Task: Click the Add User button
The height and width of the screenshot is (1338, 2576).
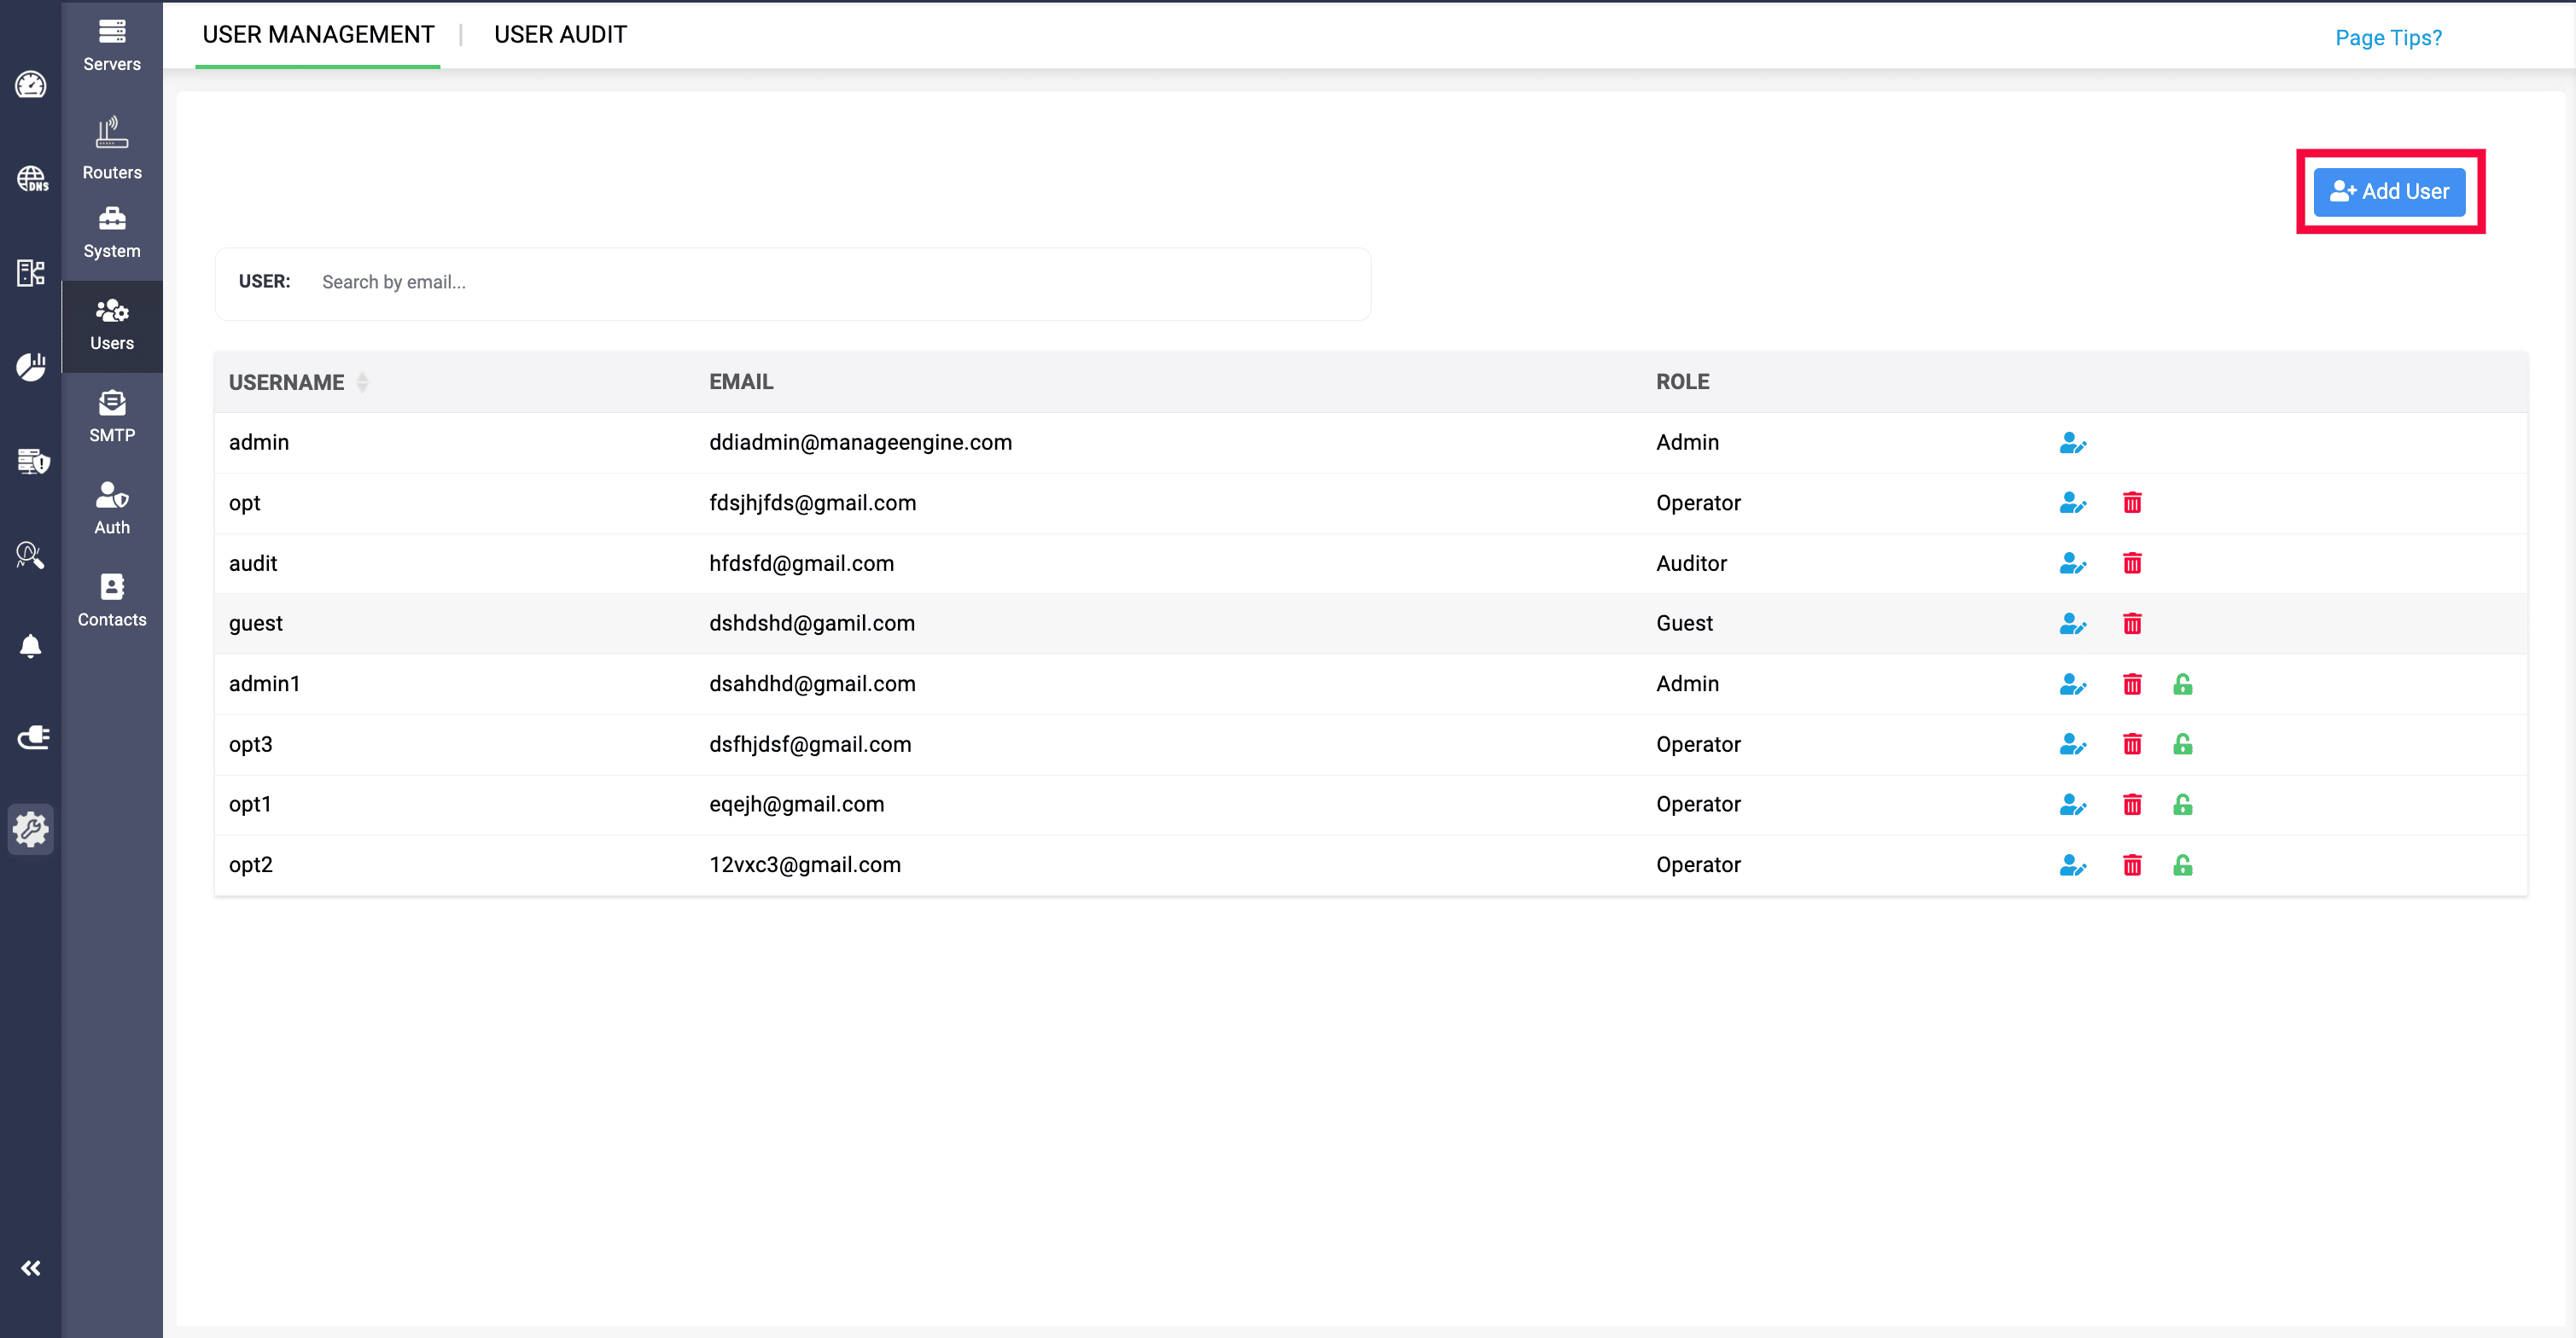Action: click(2389, 191)
